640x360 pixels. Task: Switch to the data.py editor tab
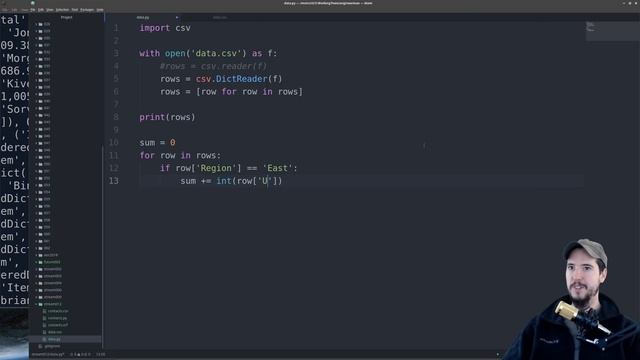click(x=143, y=18)
